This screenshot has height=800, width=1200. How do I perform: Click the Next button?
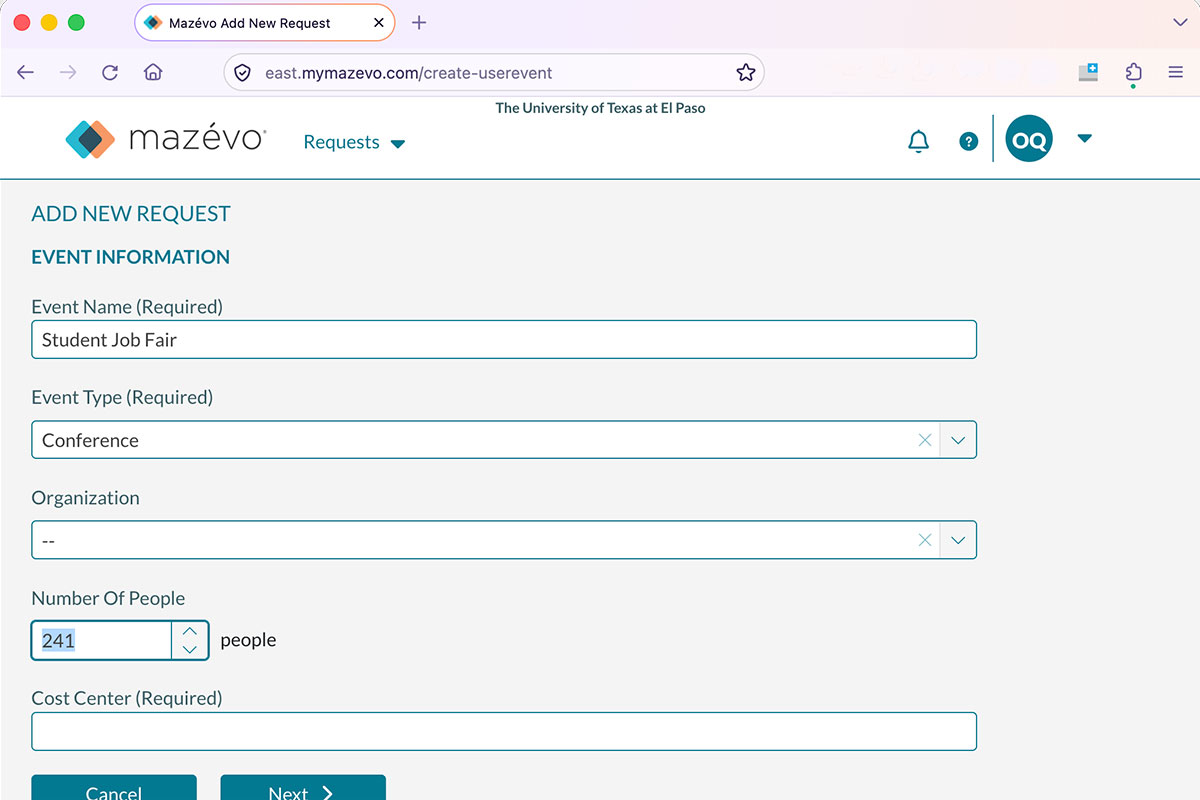303,788
